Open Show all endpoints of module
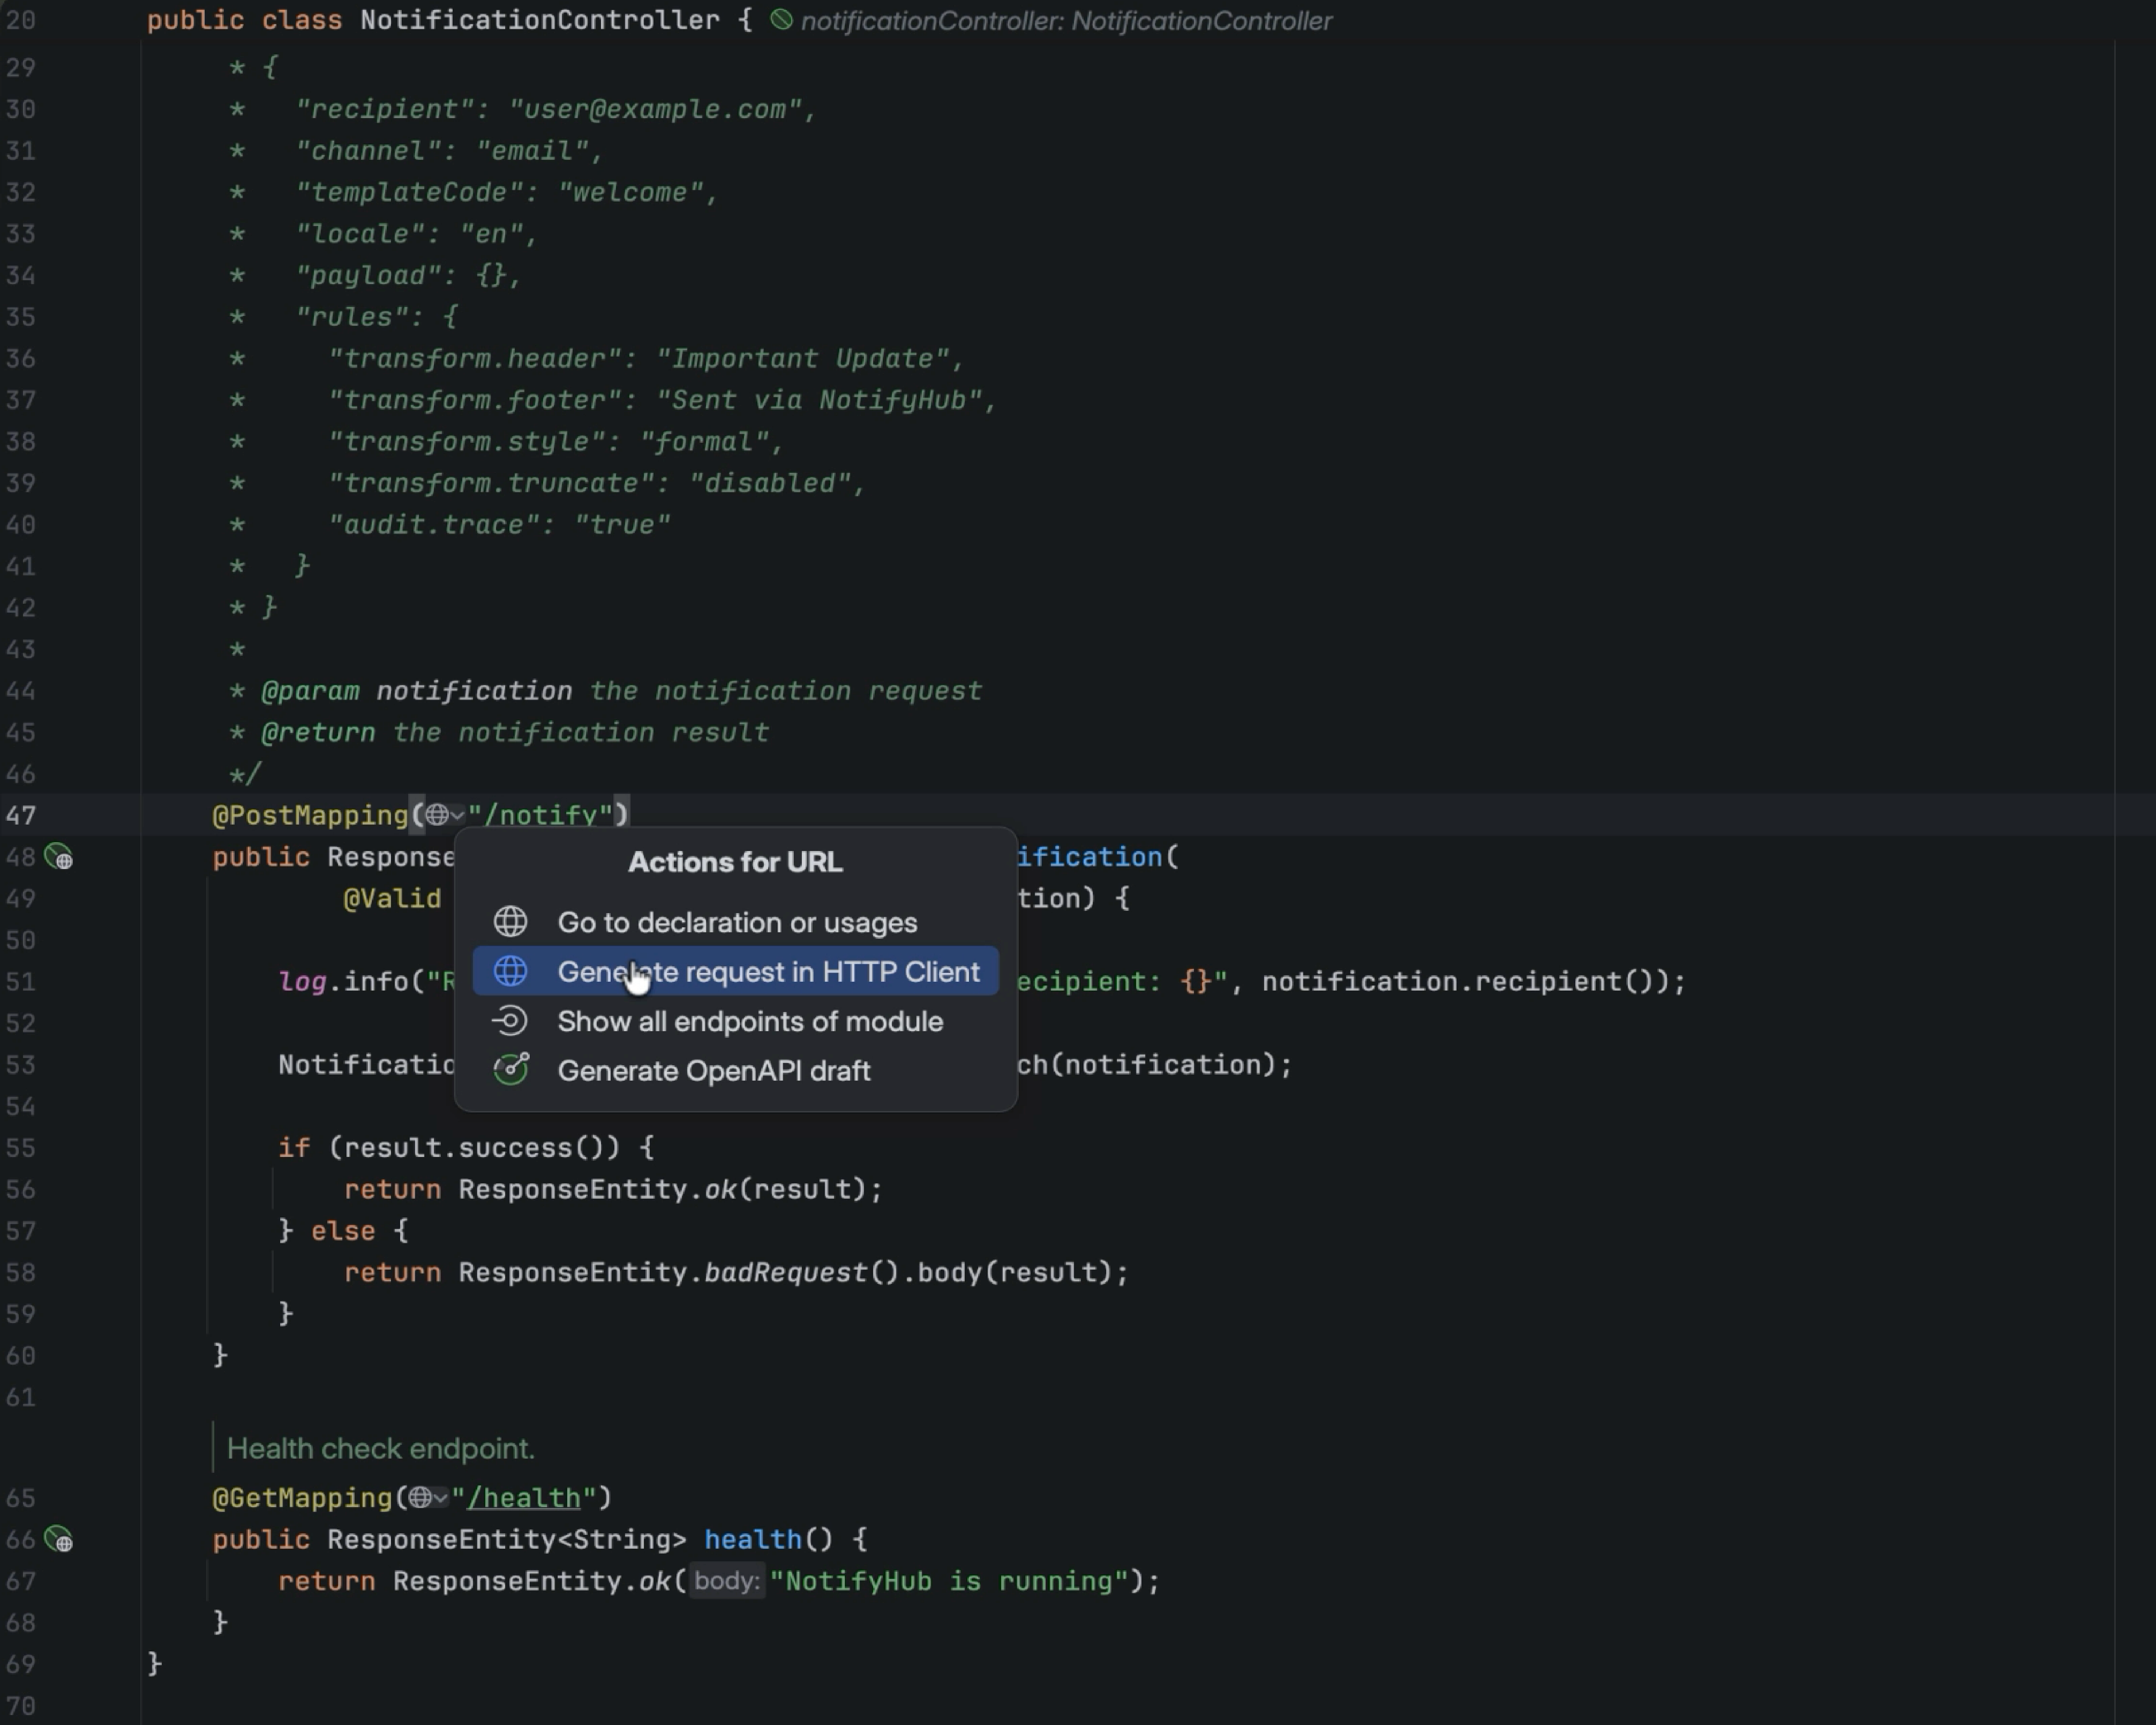Image resolution: width=2156 pixels, height=1725 pixels. (x=735, y=1021)
